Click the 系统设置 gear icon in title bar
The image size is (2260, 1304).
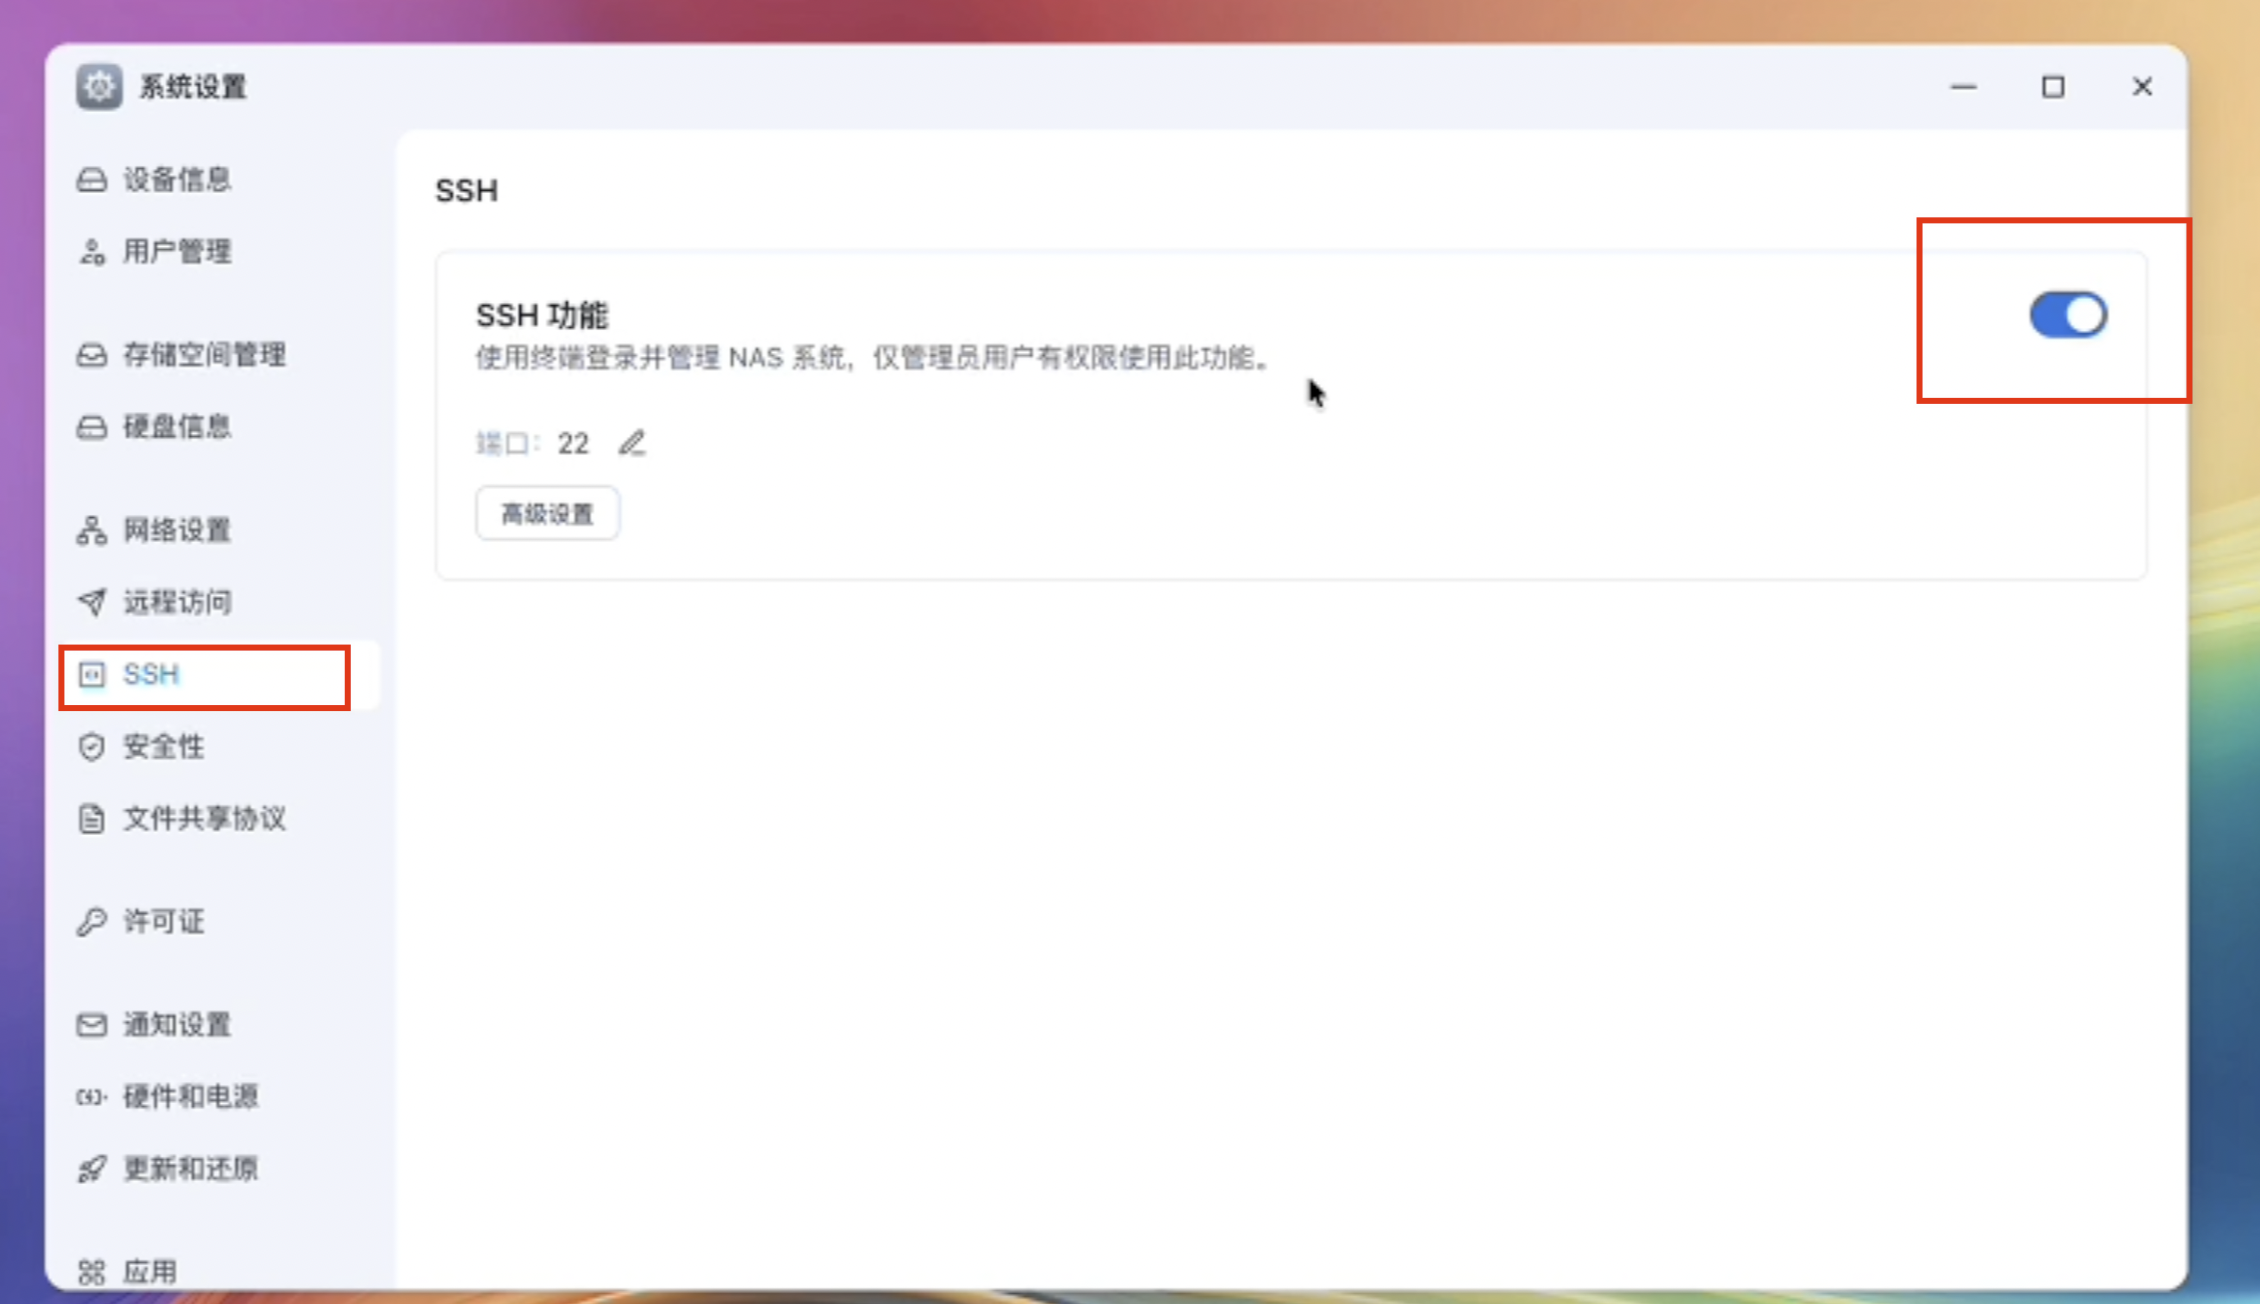99,87
